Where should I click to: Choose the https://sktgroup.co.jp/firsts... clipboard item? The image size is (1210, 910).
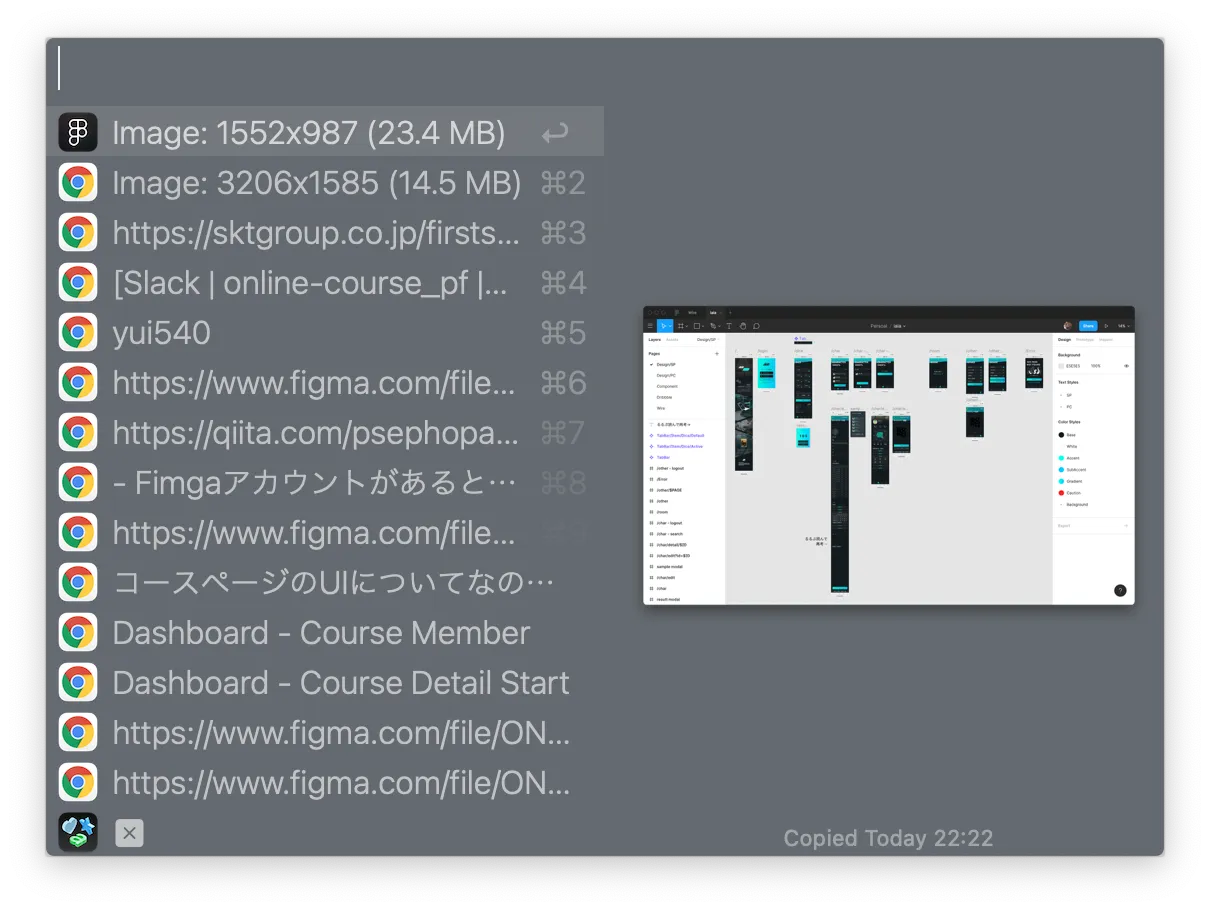(x=316, y=232)
